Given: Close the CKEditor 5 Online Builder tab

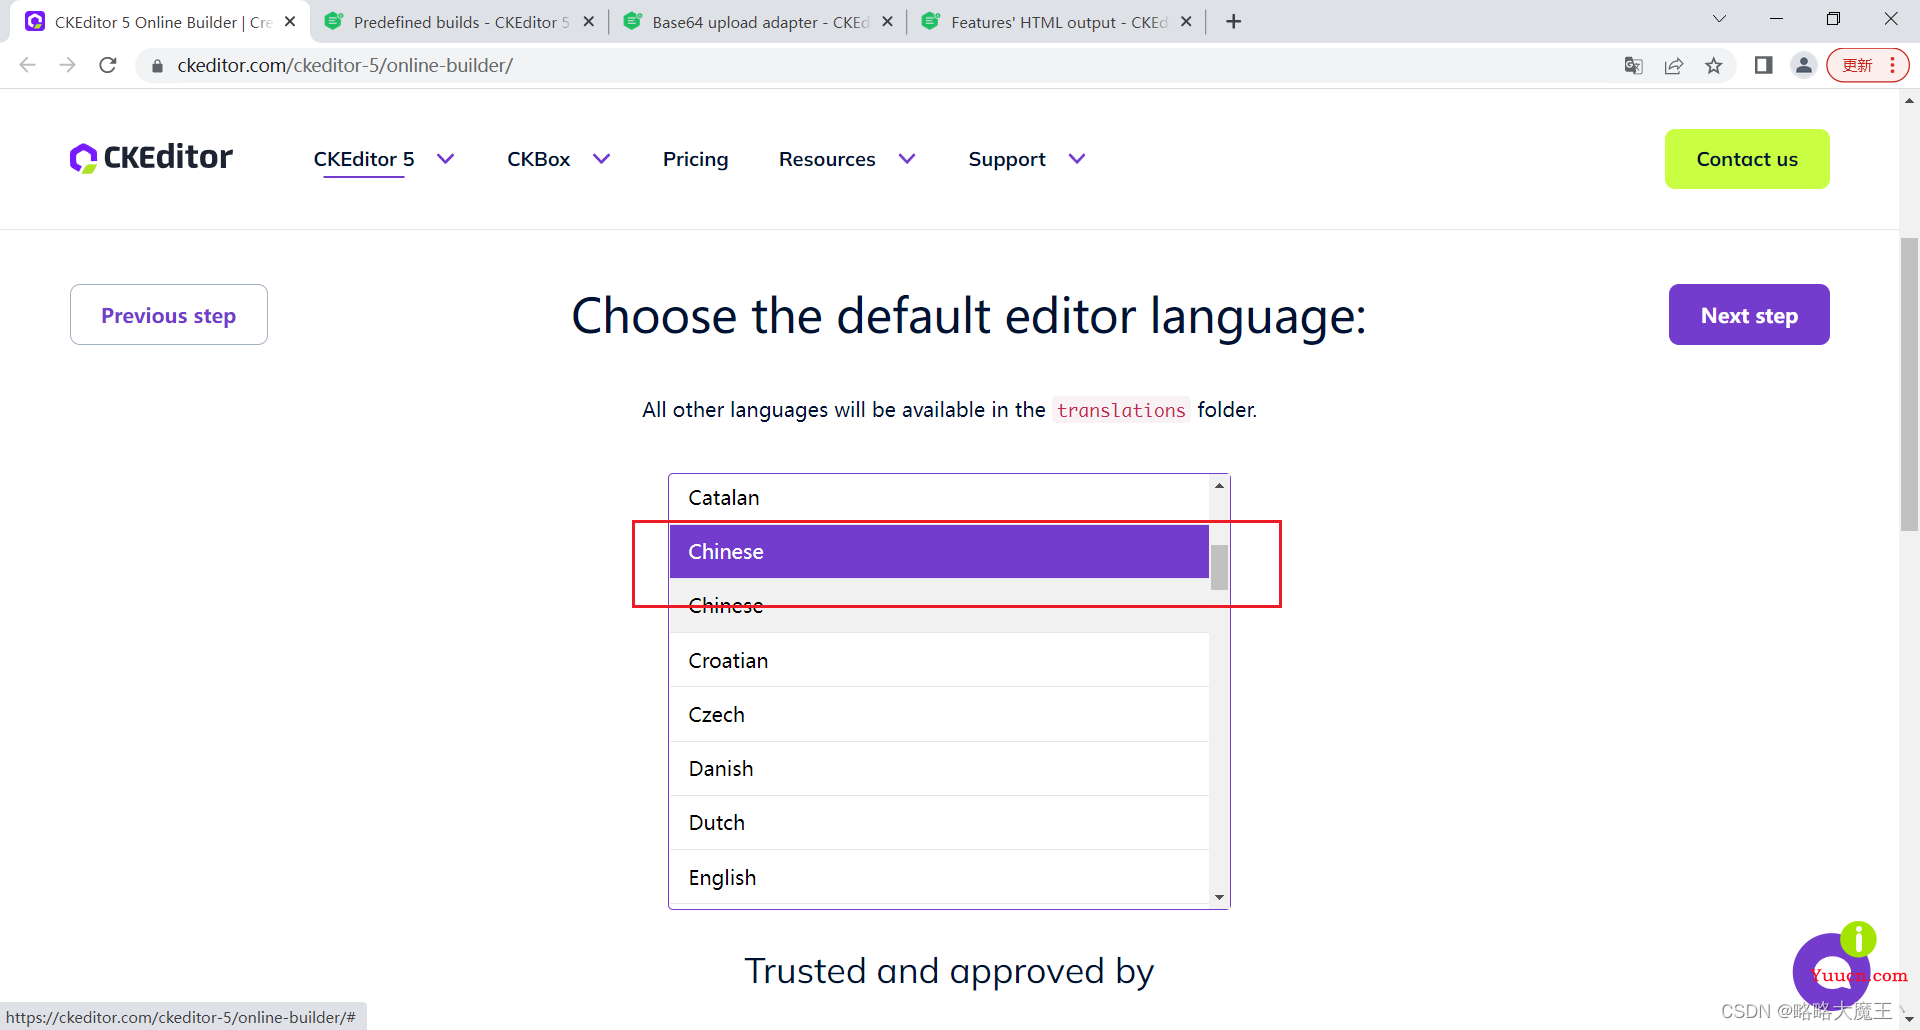Looking at the screenshot, I should coord(290,21).
